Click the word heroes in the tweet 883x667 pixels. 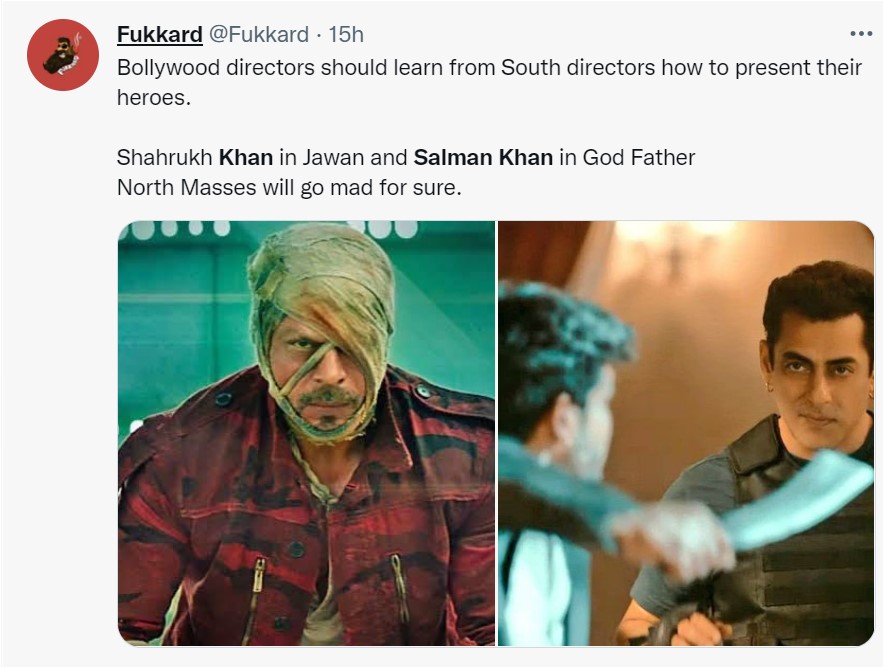[x=152, y=98]
